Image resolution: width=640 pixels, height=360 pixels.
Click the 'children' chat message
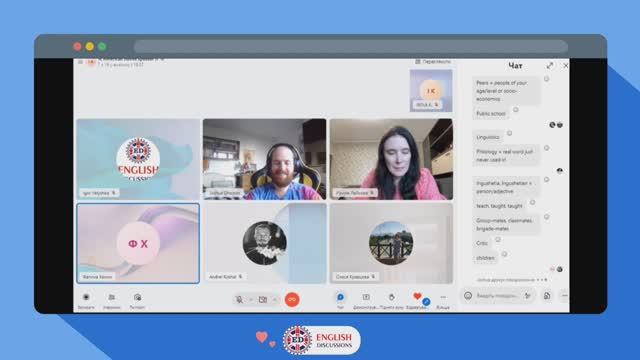point(485,258)
